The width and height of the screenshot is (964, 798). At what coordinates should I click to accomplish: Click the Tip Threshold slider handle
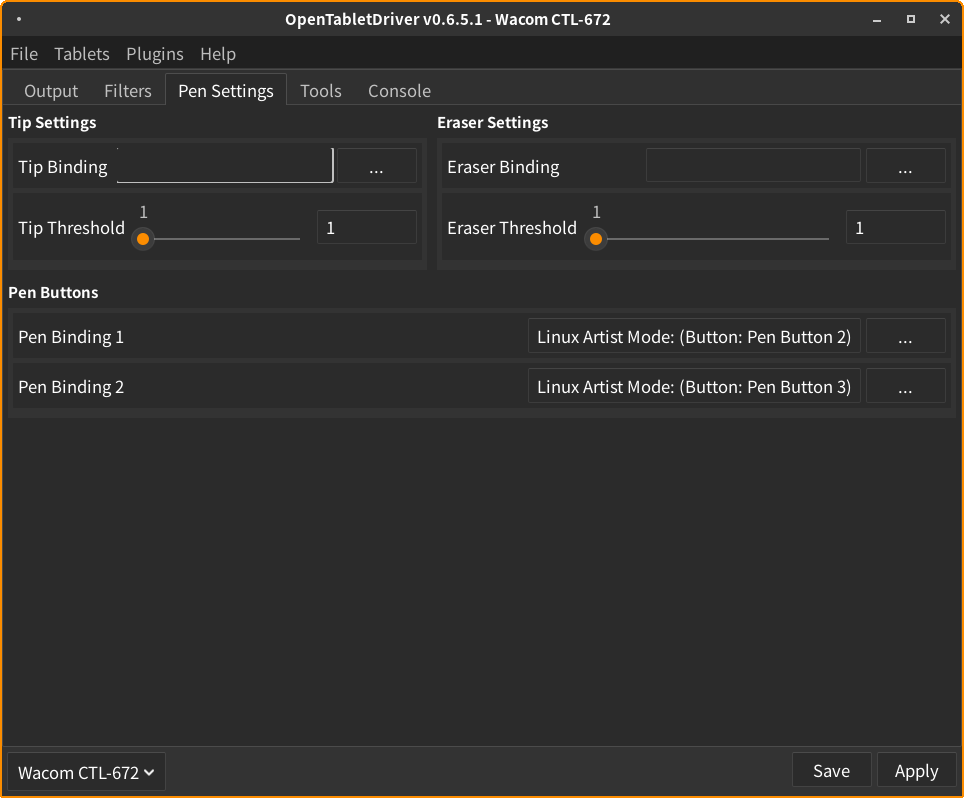coord(143,239)
